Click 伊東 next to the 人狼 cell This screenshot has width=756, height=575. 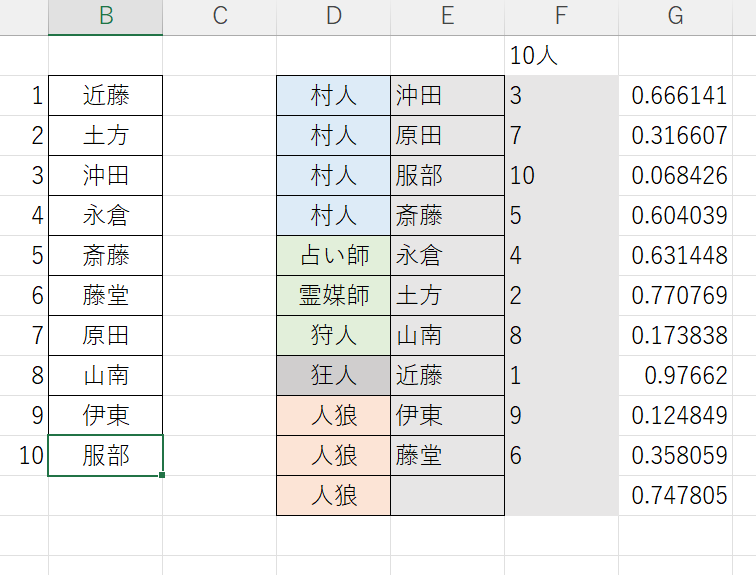[x=447, y=416]
